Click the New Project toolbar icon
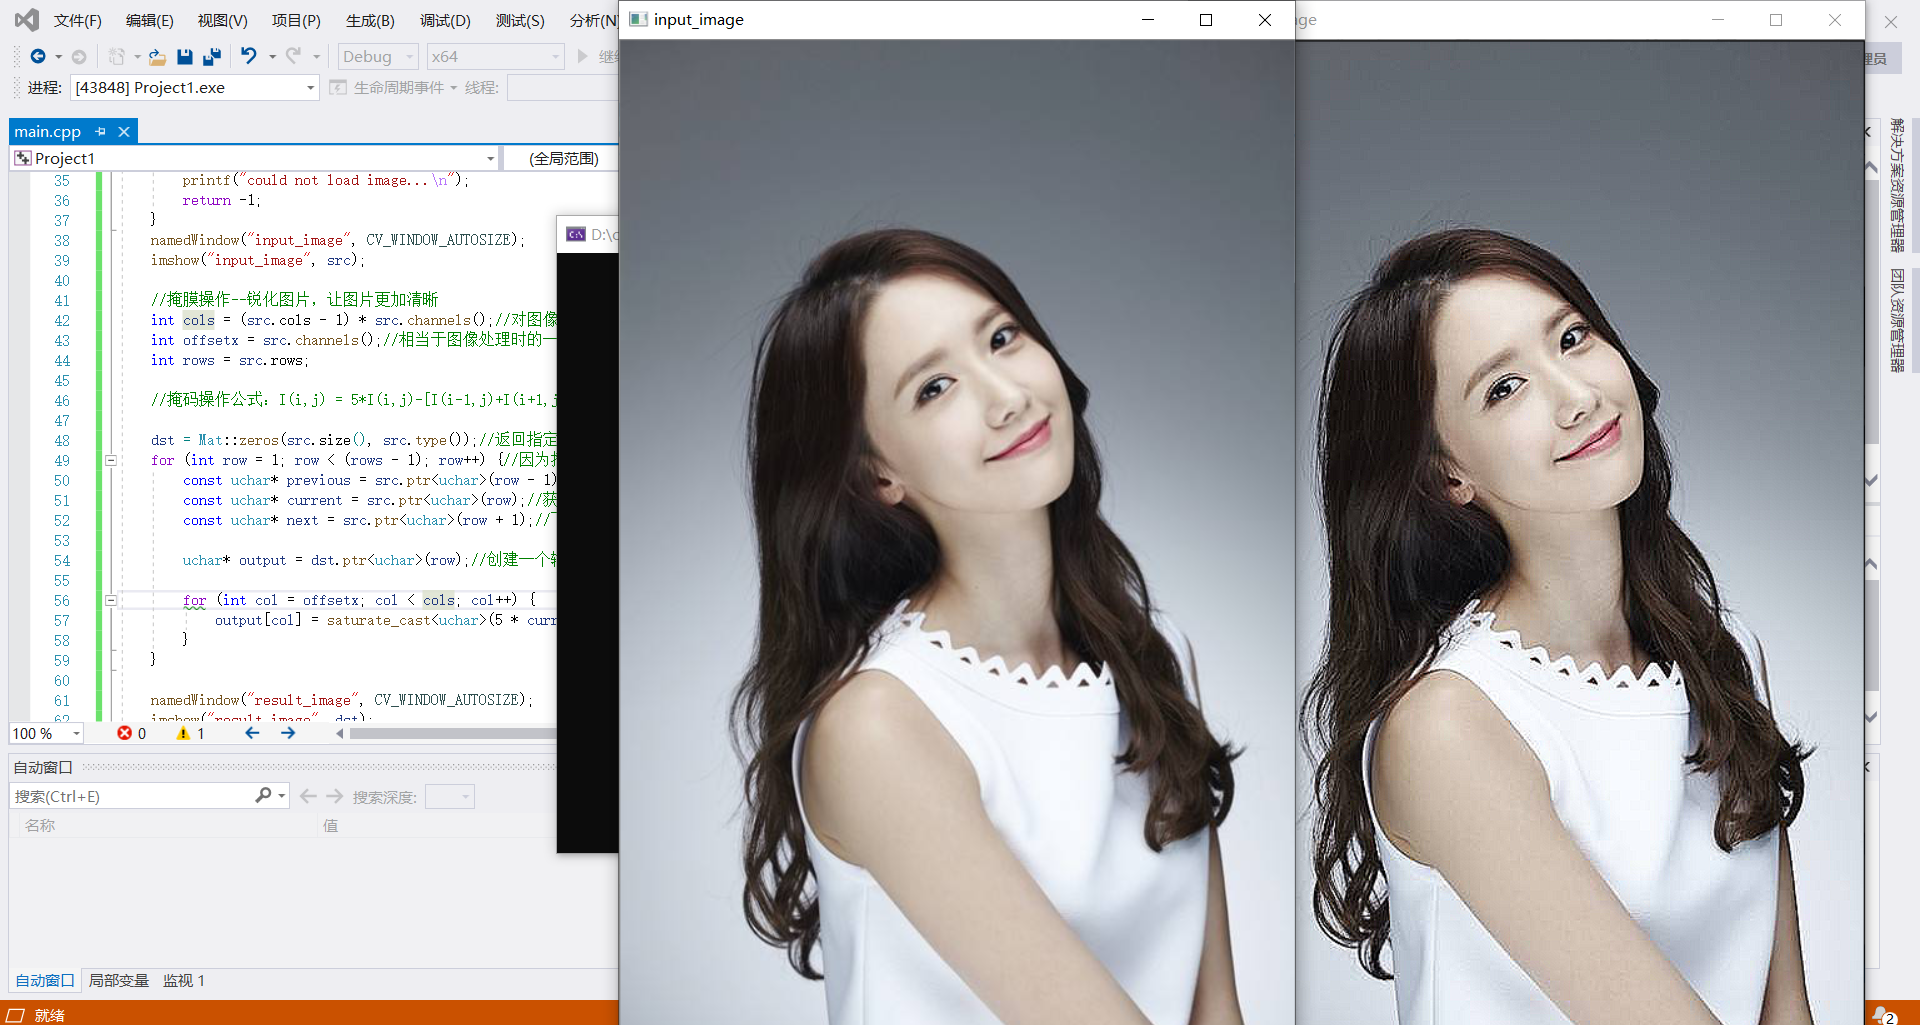The image size is (1920, 1025). click(117, 57)
